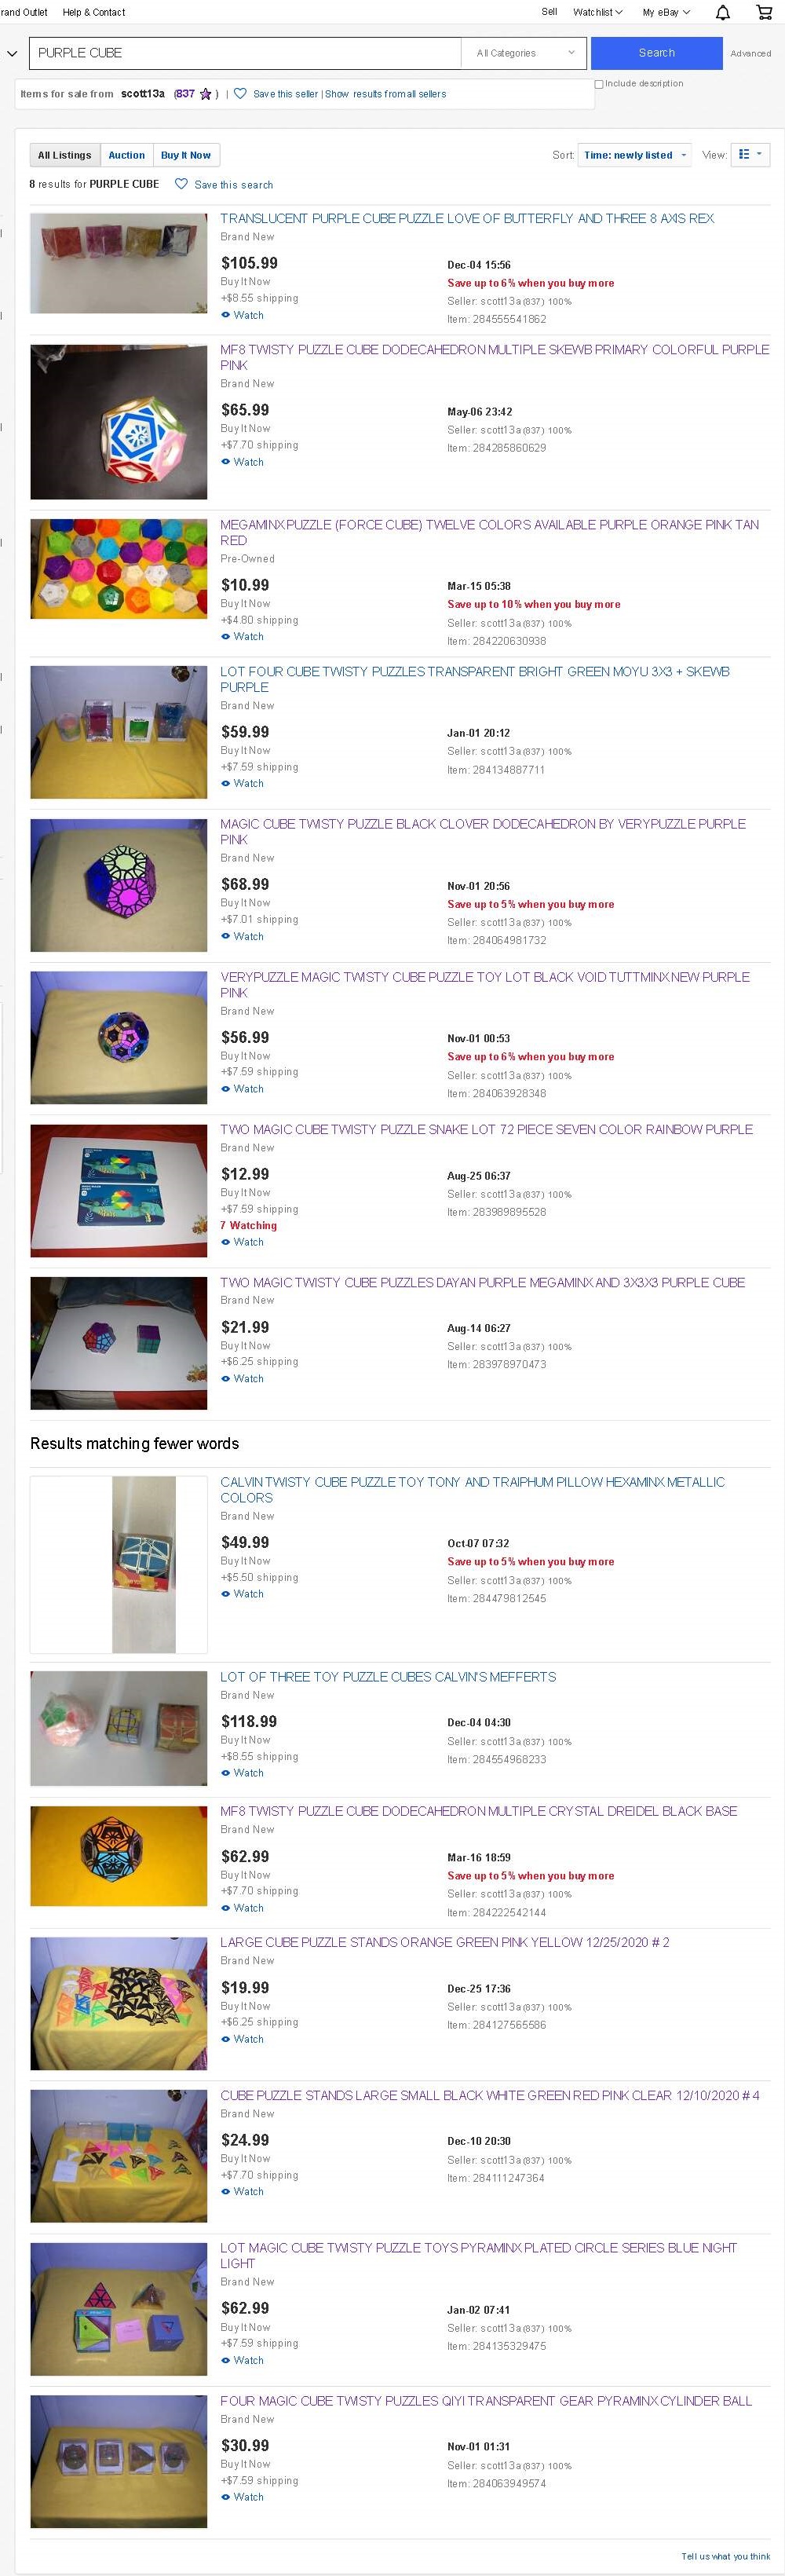The height and width of the screenshot is (2576, 785).
Task: Click the blue Search button
Action: click(656, 53)
